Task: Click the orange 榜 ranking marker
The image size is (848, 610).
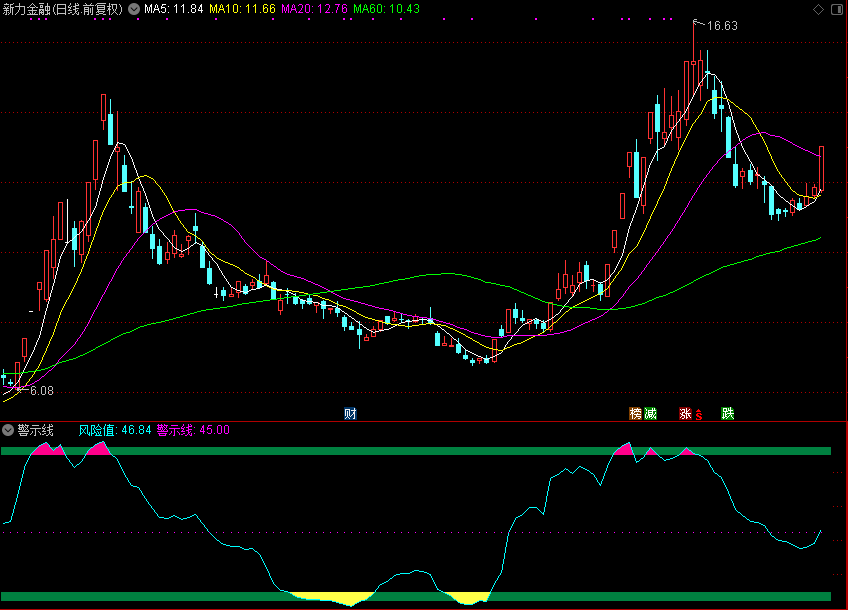Action: 635,413
